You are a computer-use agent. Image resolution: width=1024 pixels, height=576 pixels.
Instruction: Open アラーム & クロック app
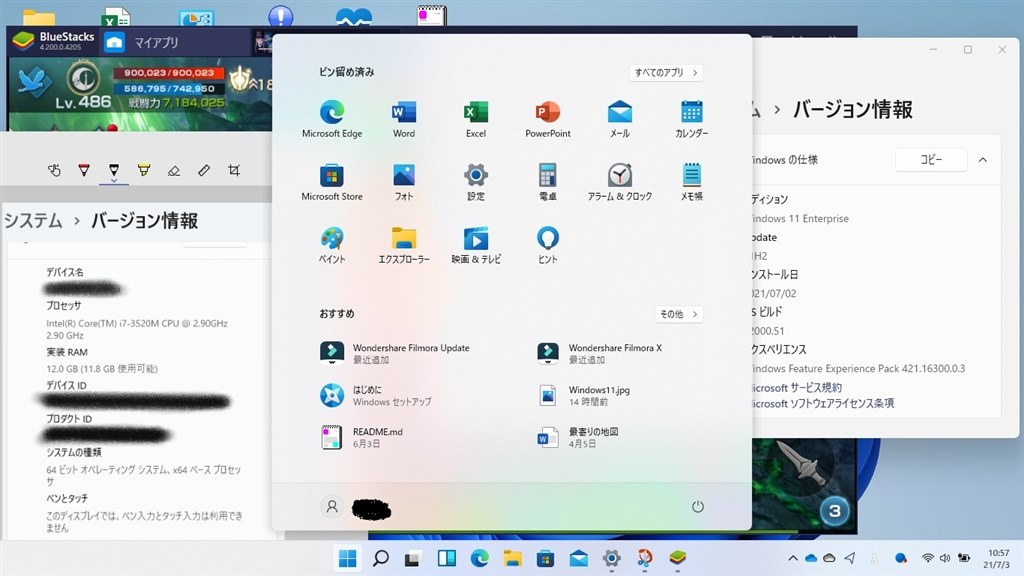coord(619,182)
